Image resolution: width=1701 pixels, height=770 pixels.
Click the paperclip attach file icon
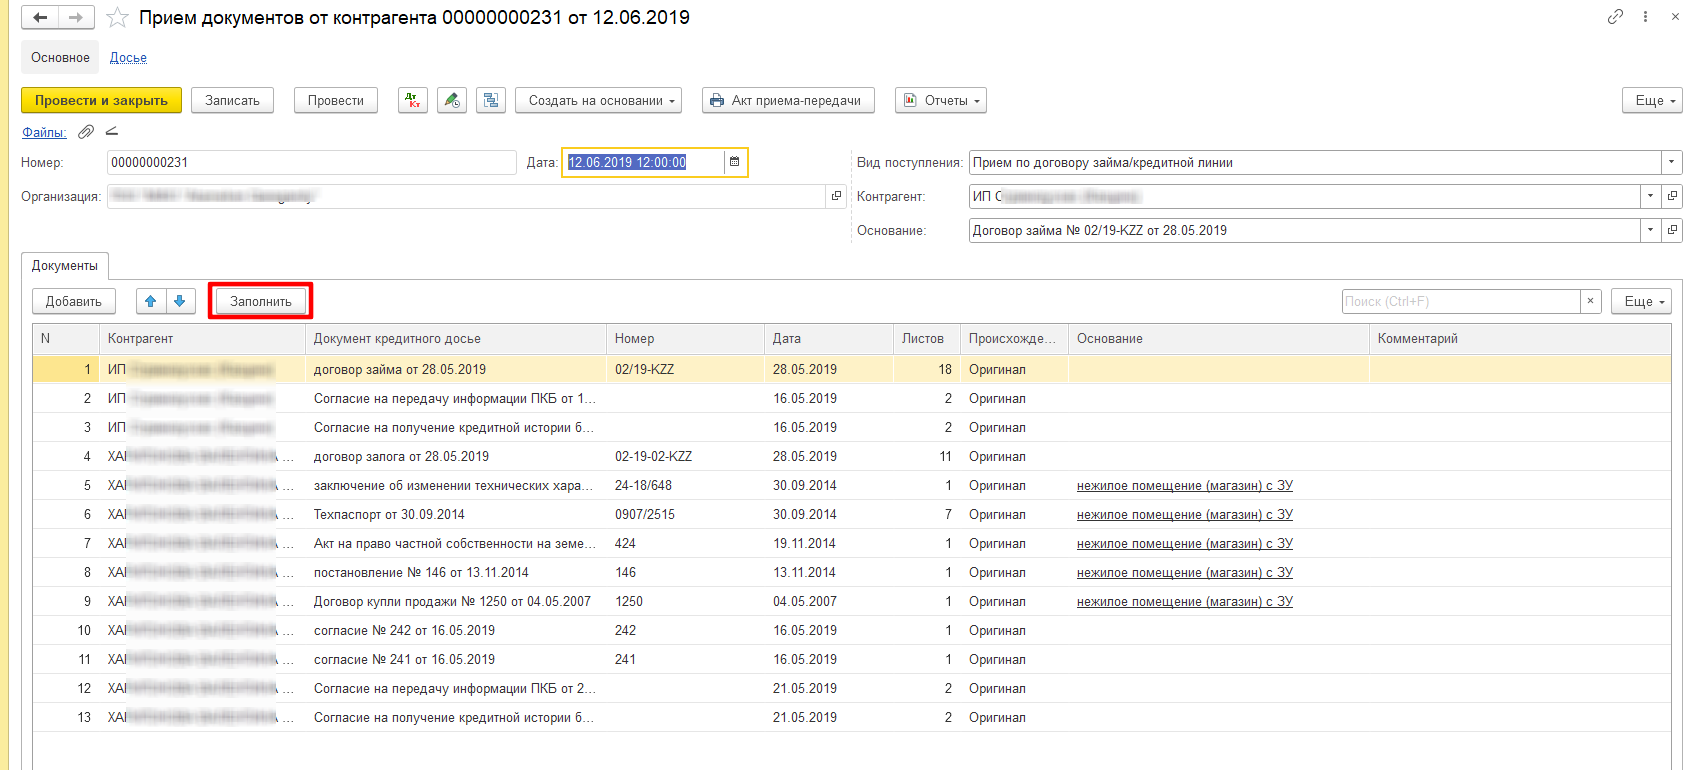[86, 132]
